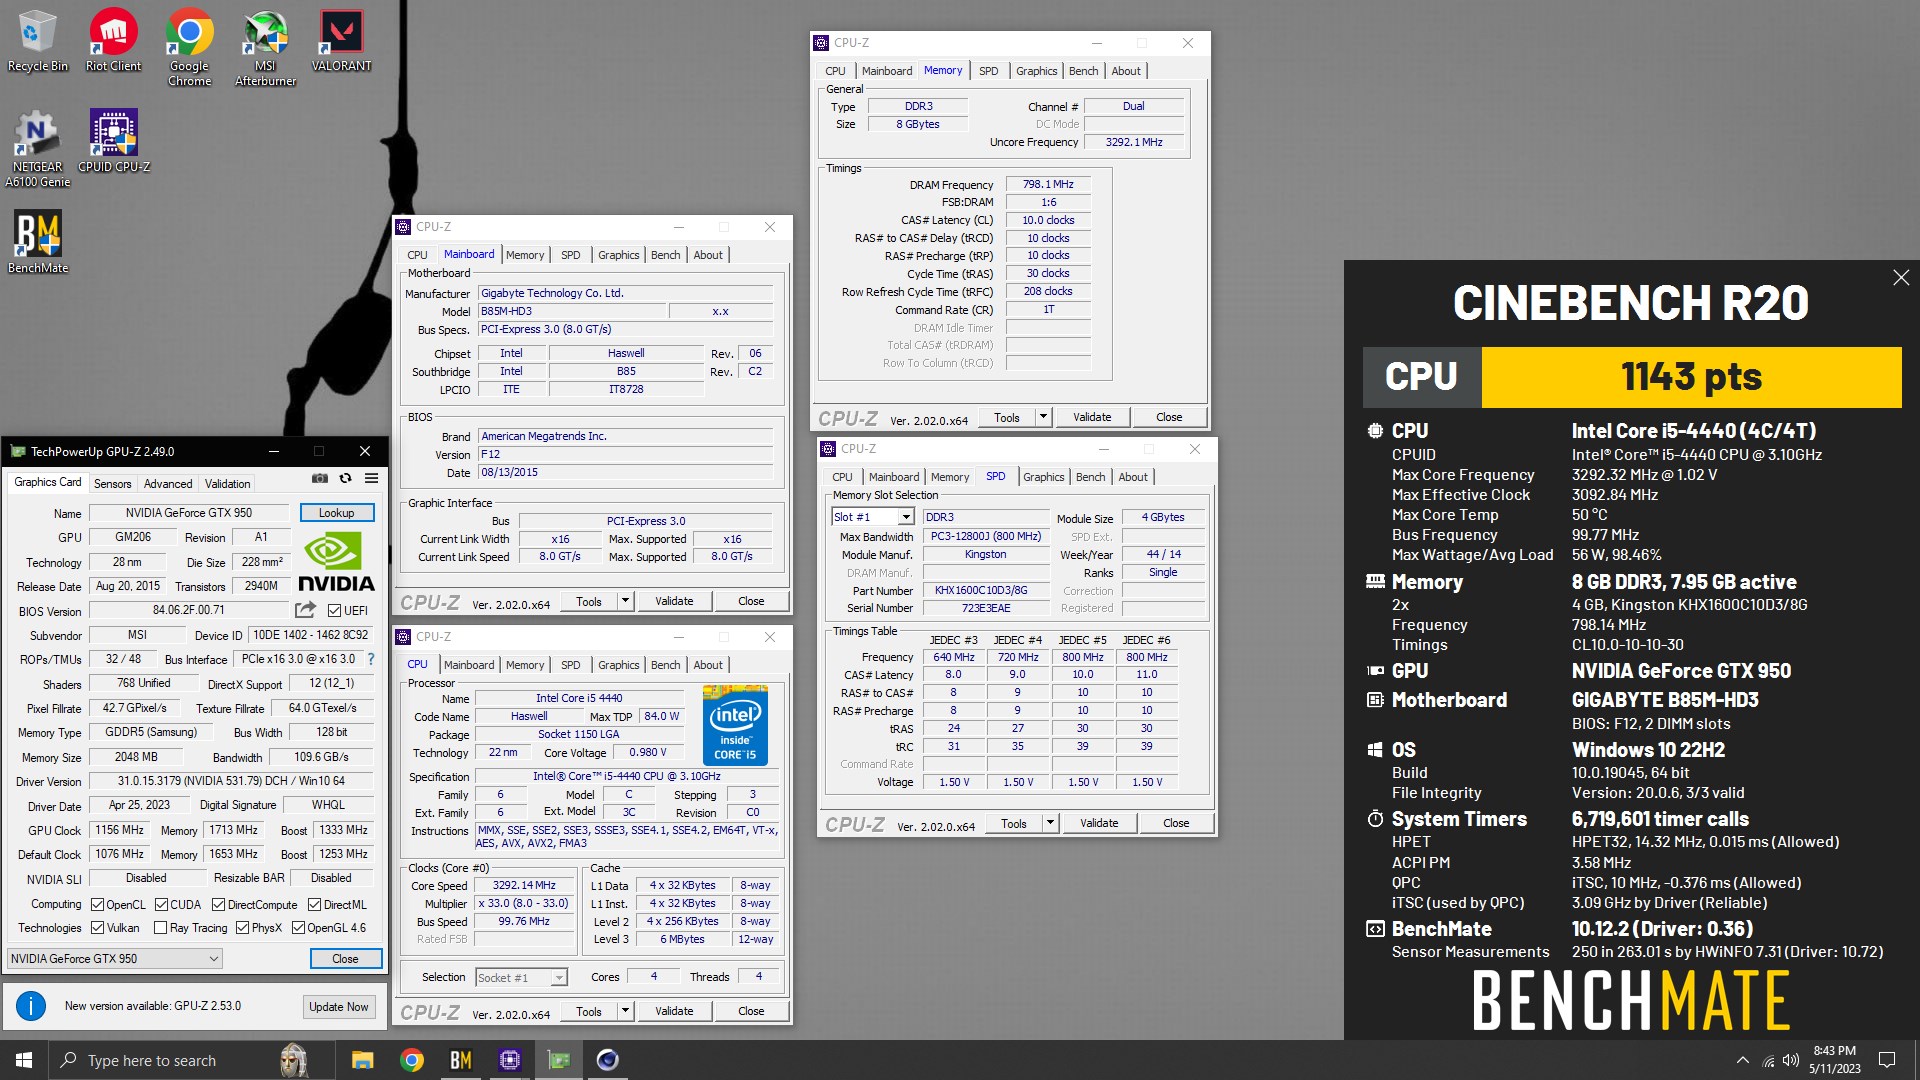Close the Cinebench R20 BenchMate panel

[1901, 278]
